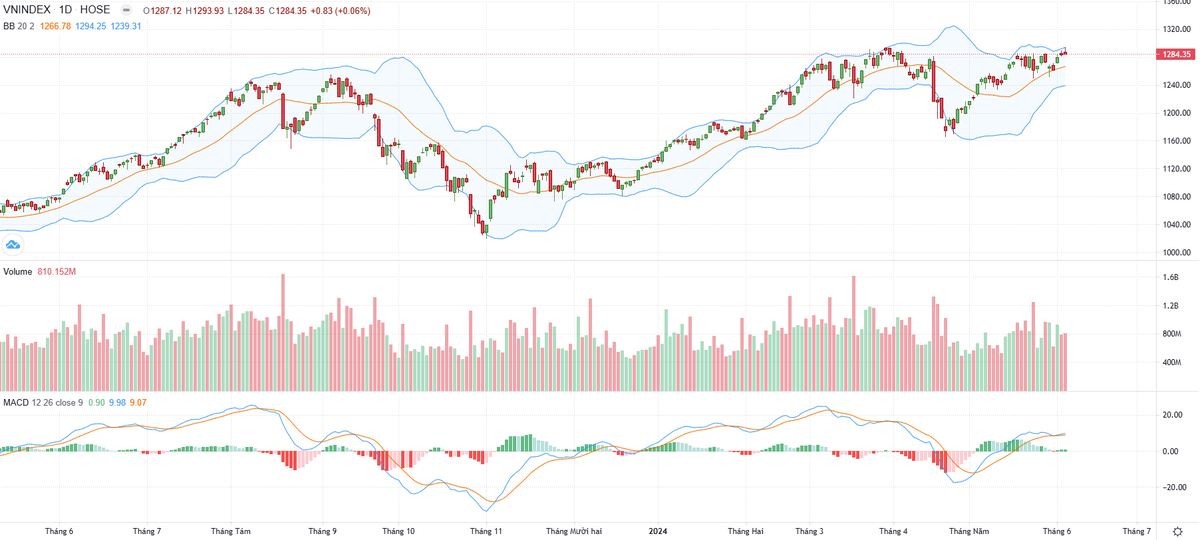
Task: Click the blue MACD value 9.98
Action: [x=117, y=403]
